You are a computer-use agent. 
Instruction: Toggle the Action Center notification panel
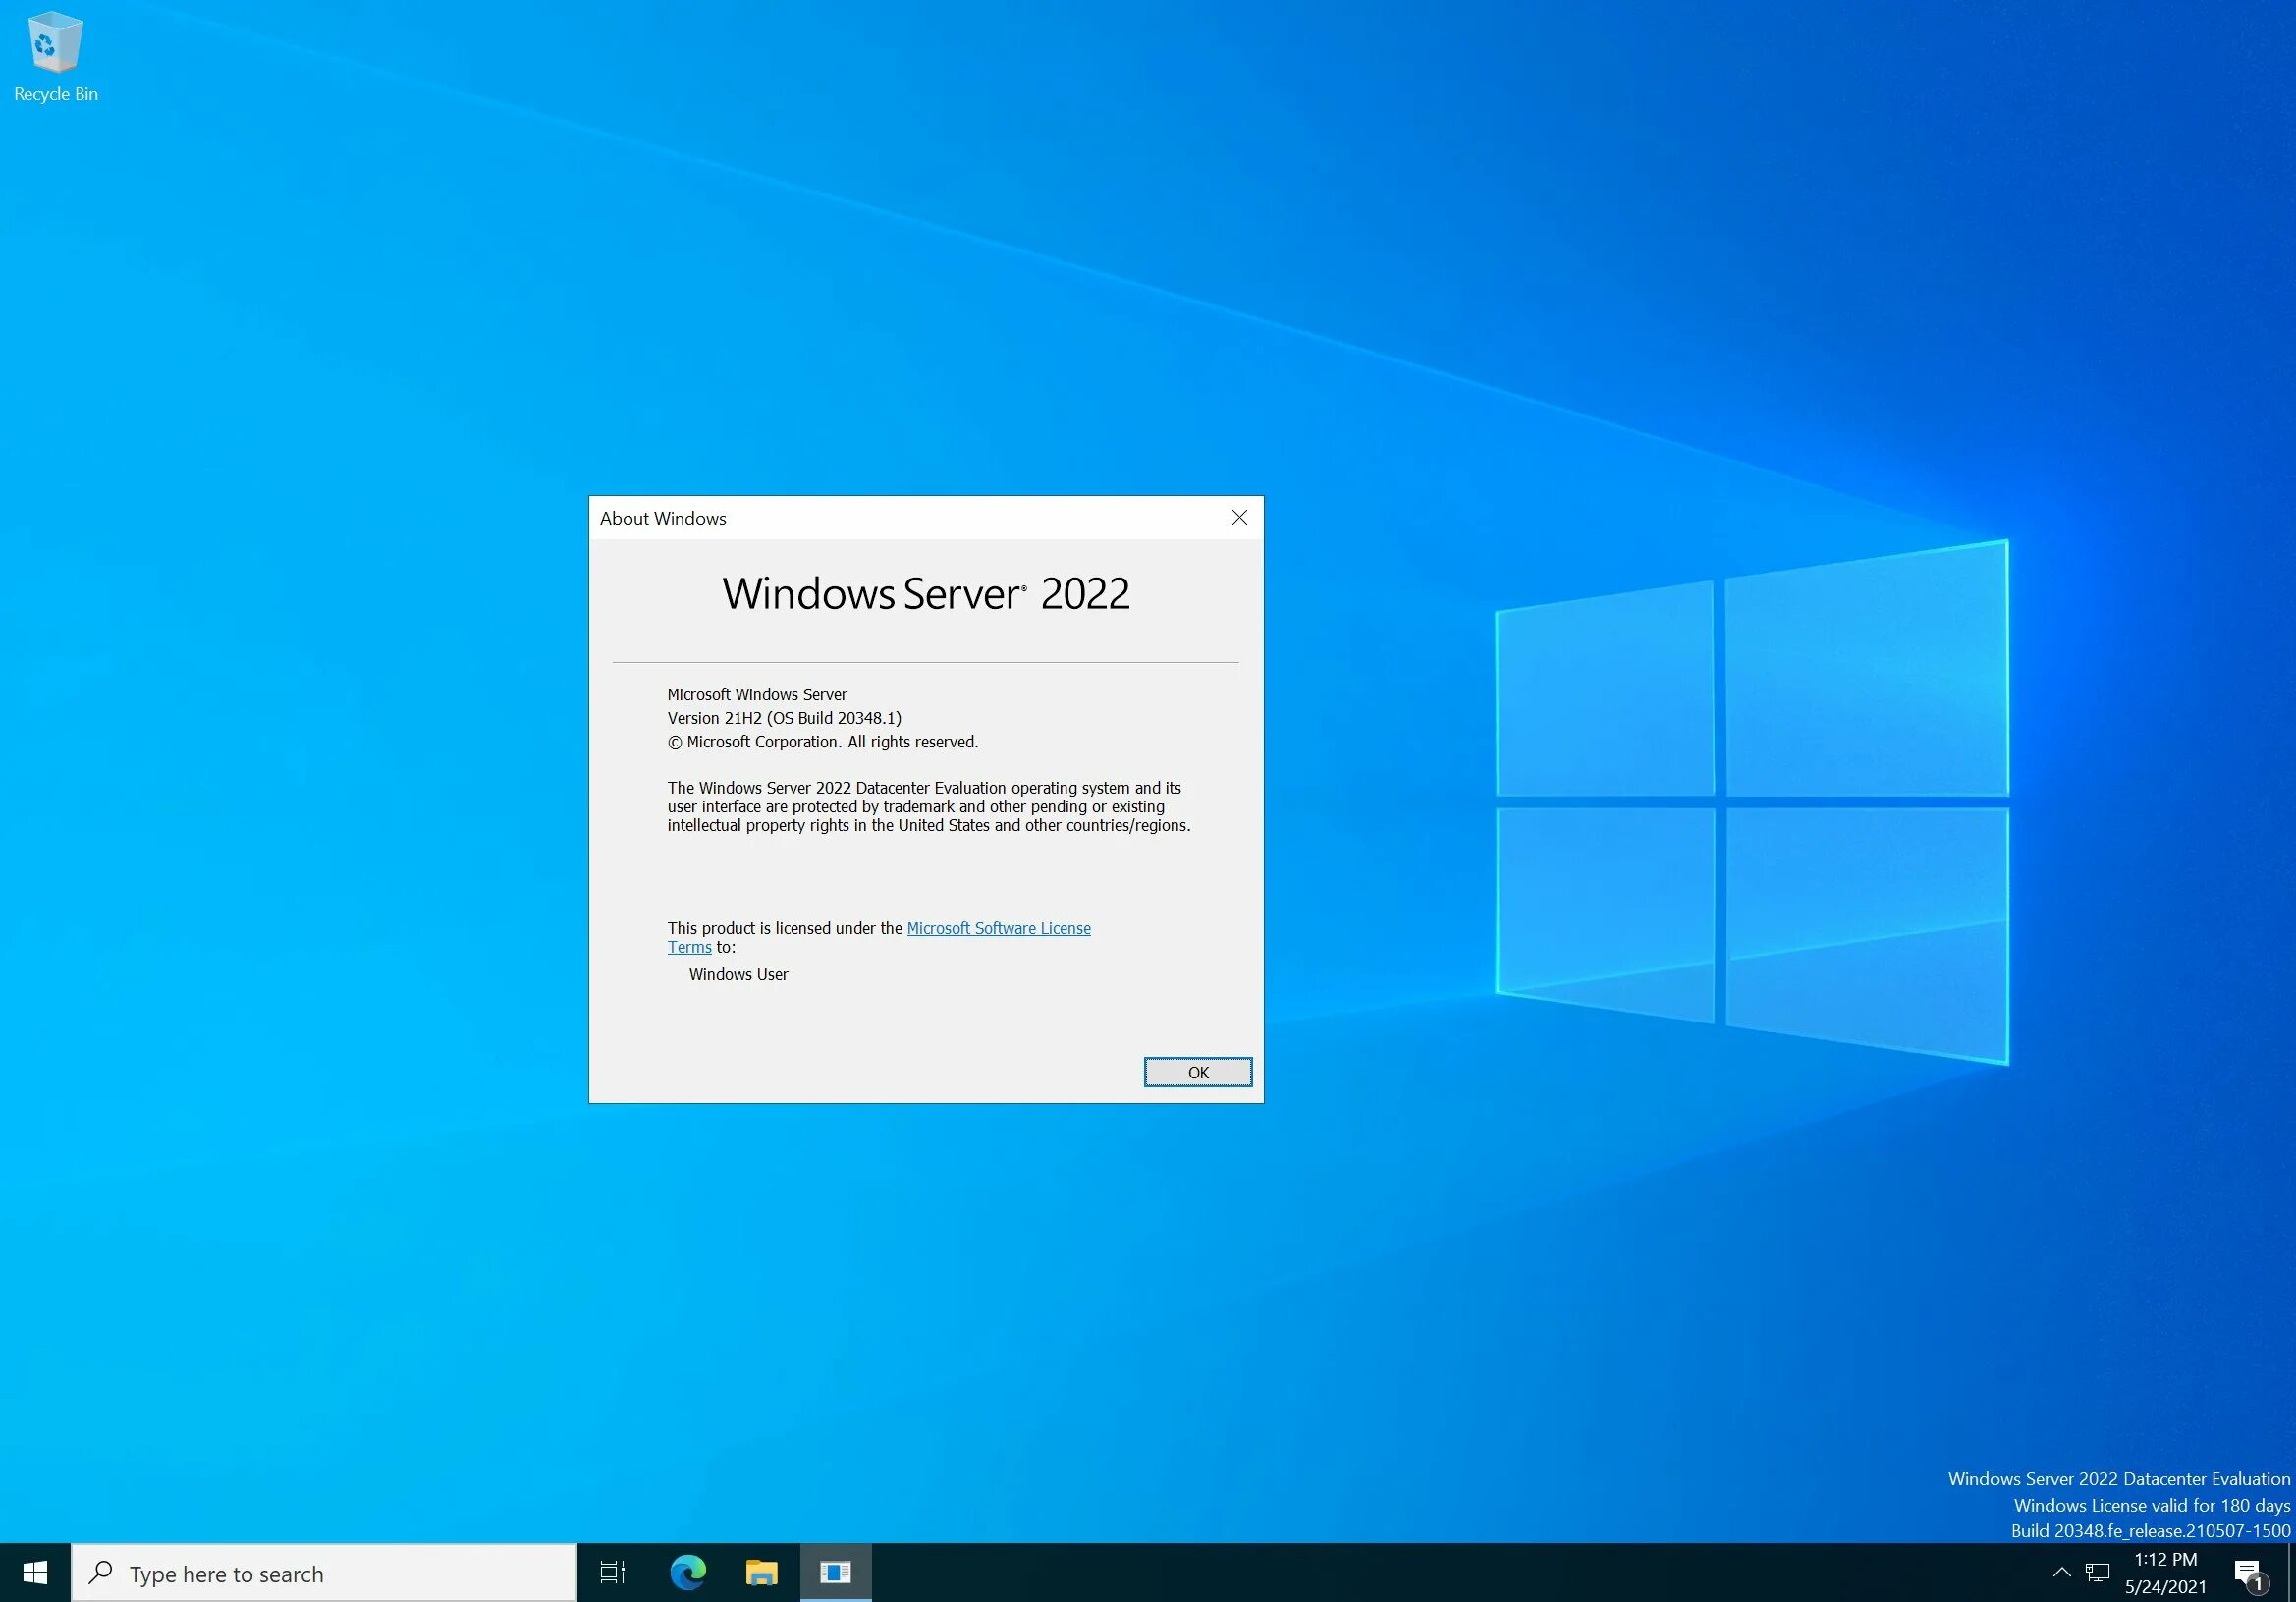2258,1573
